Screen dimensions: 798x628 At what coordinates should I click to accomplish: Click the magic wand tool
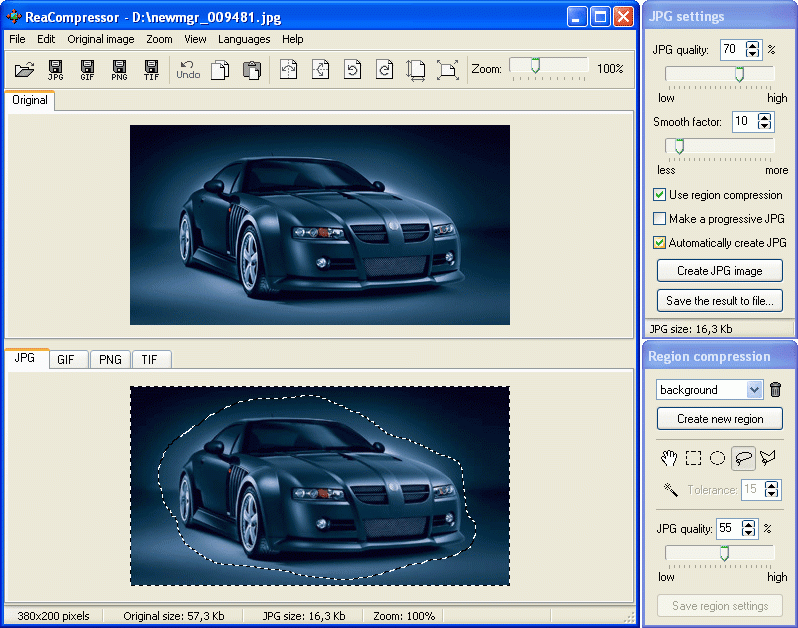(x=671, y=489)
